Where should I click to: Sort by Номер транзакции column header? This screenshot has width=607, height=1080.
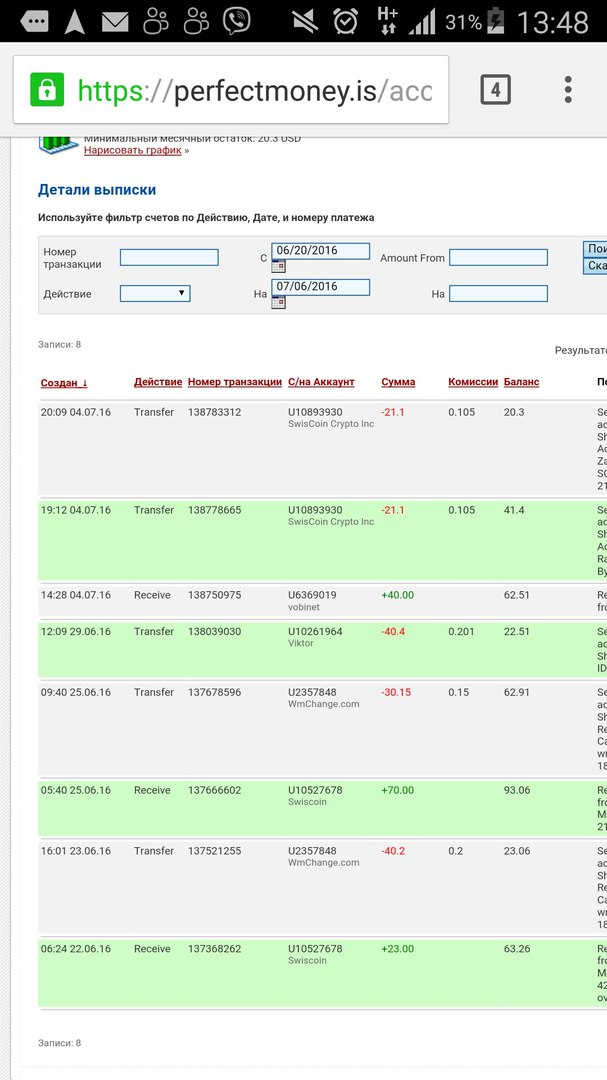click(235, 382)
